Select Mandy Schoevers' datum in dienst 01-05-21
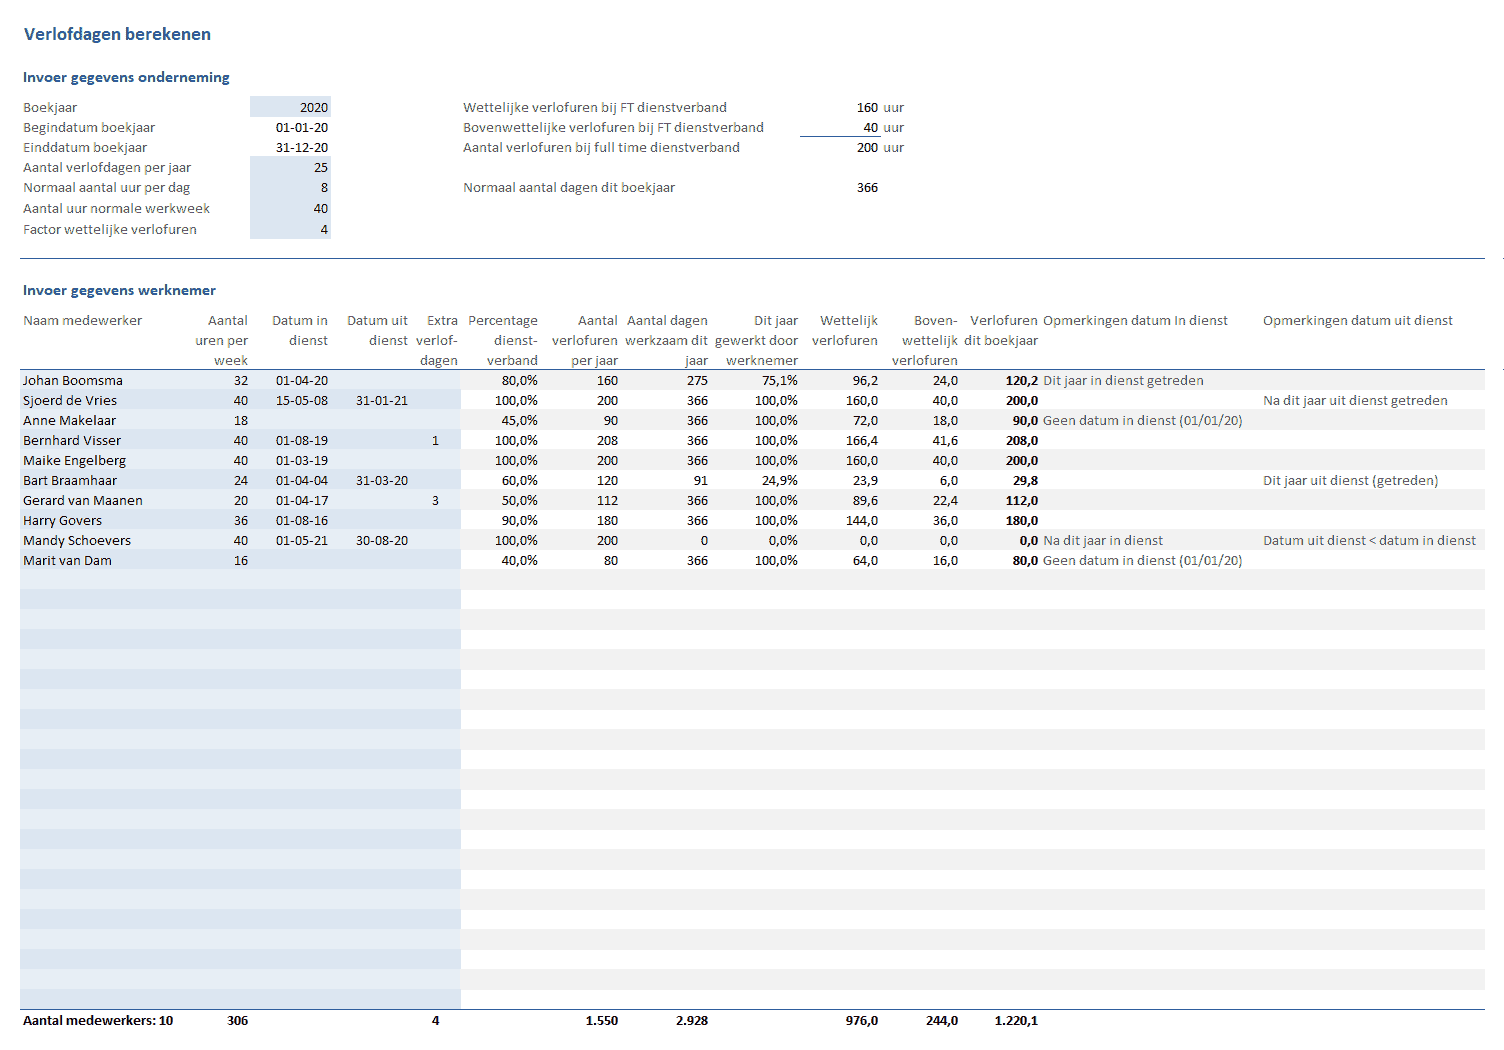This screenshot has height=1050, width=1504. pos(301,540)
